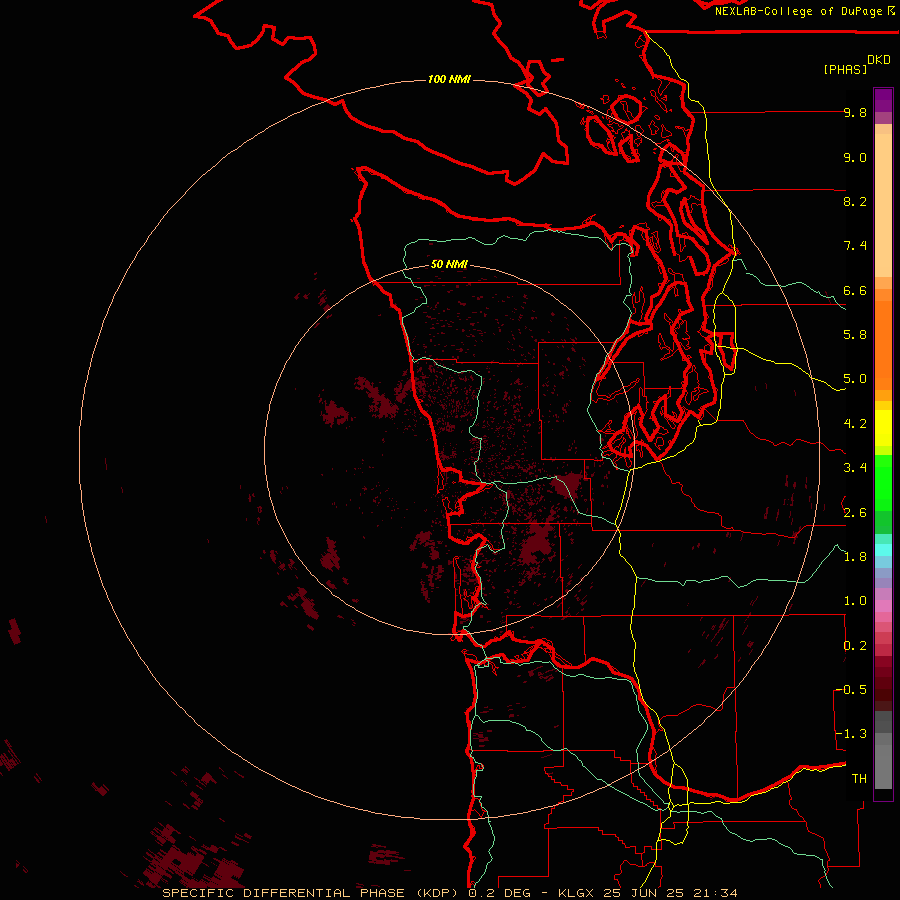
Task: Select the -1.3 scale value
Action: click(851, 734)
